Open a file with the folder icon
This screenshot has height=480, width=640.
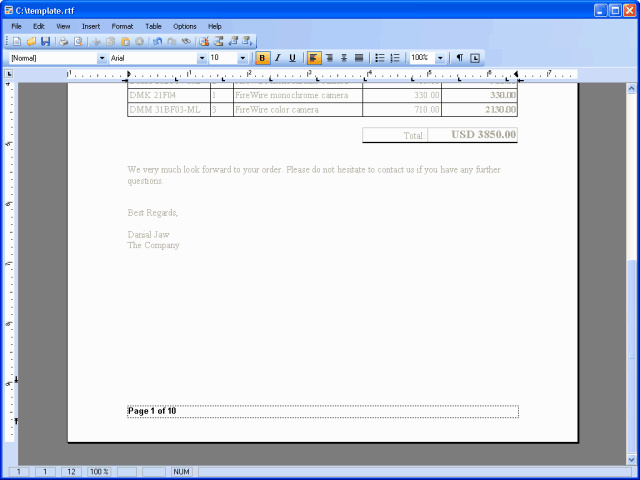31,41
